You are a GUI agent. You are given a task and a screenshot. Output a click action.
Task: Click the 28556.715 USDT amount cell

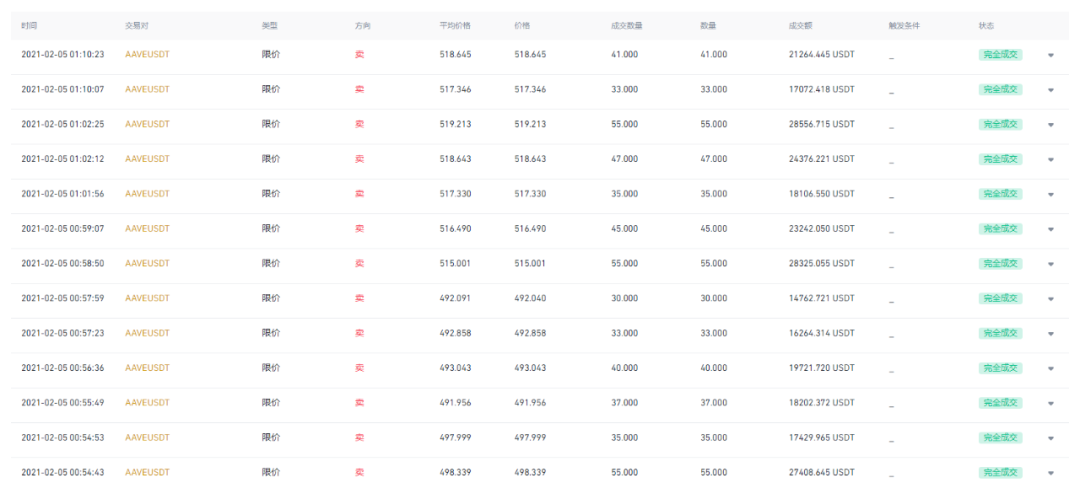pos(822,124)
